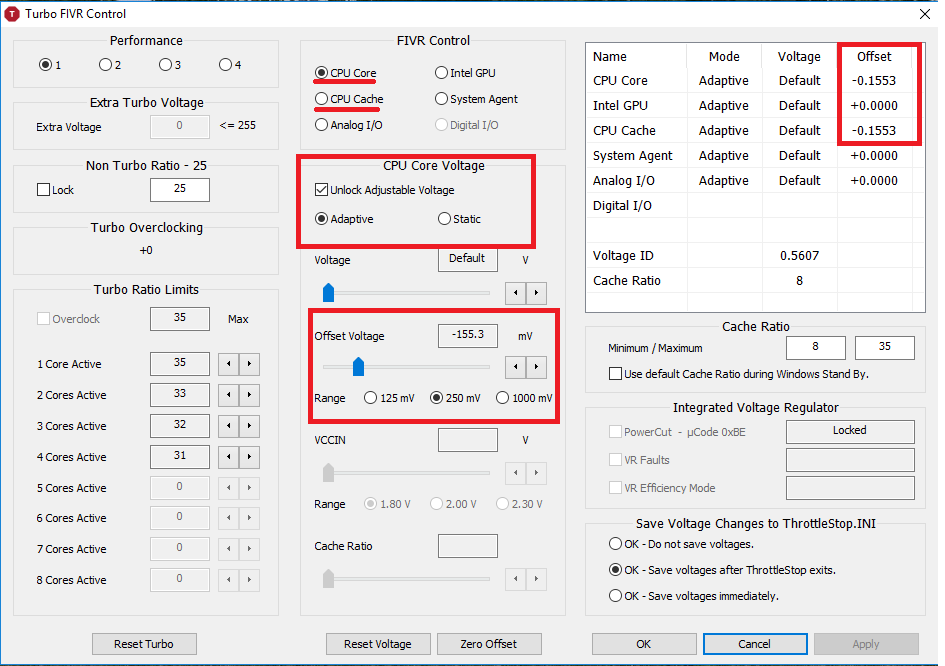Click the Reset Voltage button
Screen dimensions: 945x666
point(378,644)
